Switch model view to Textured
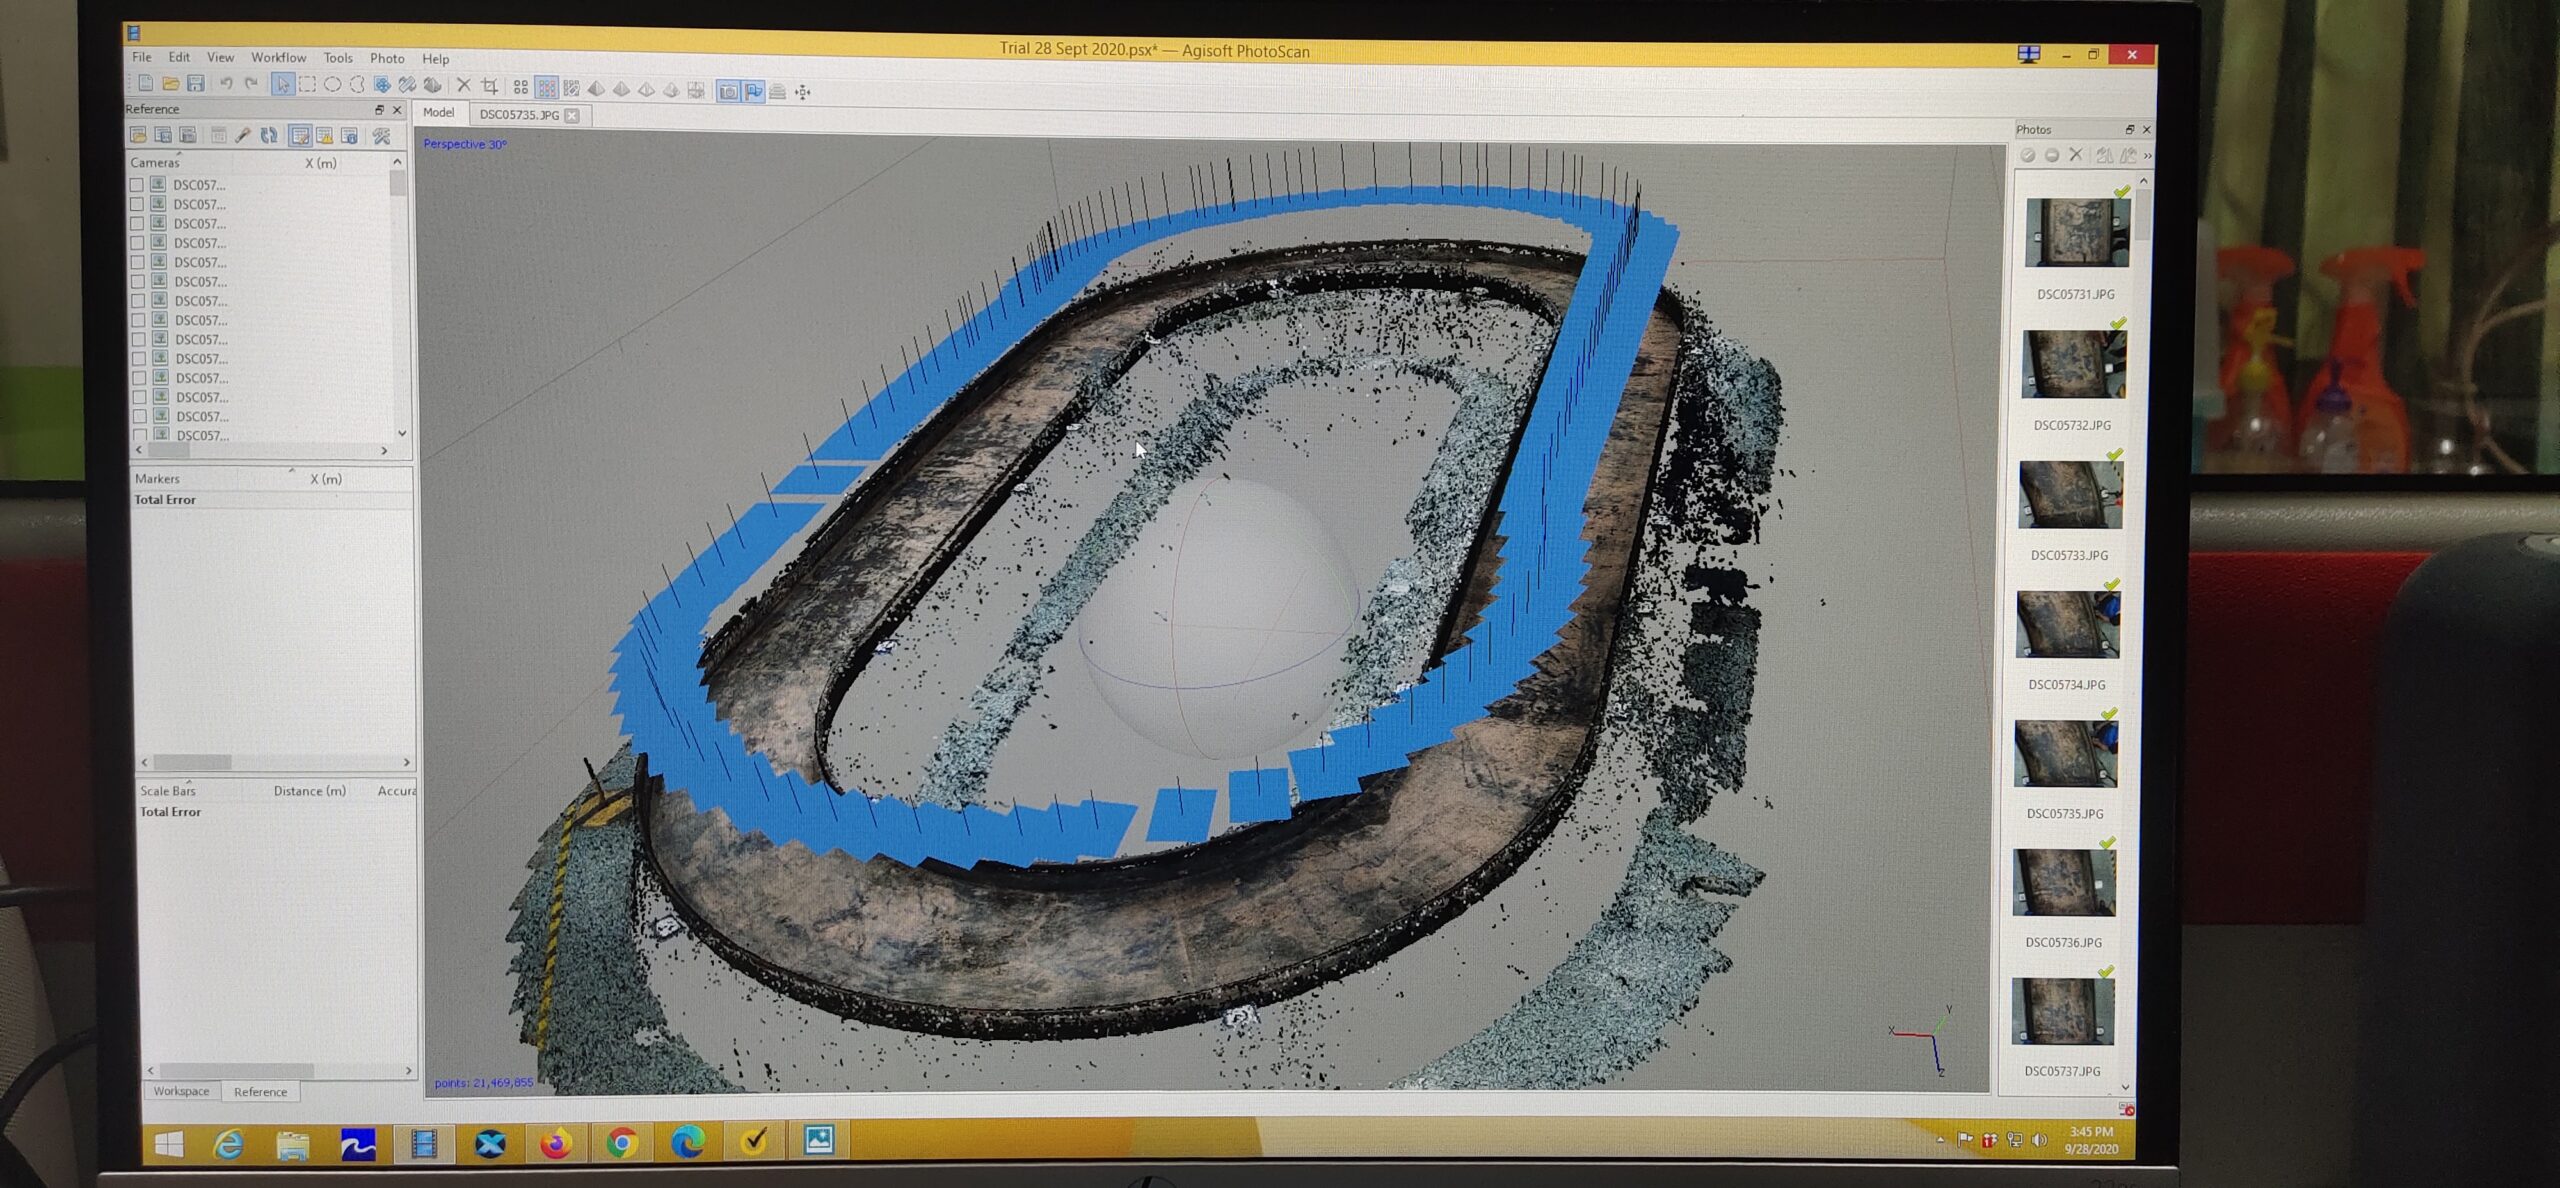2560x1188 pixels. (x=671, y=91)
